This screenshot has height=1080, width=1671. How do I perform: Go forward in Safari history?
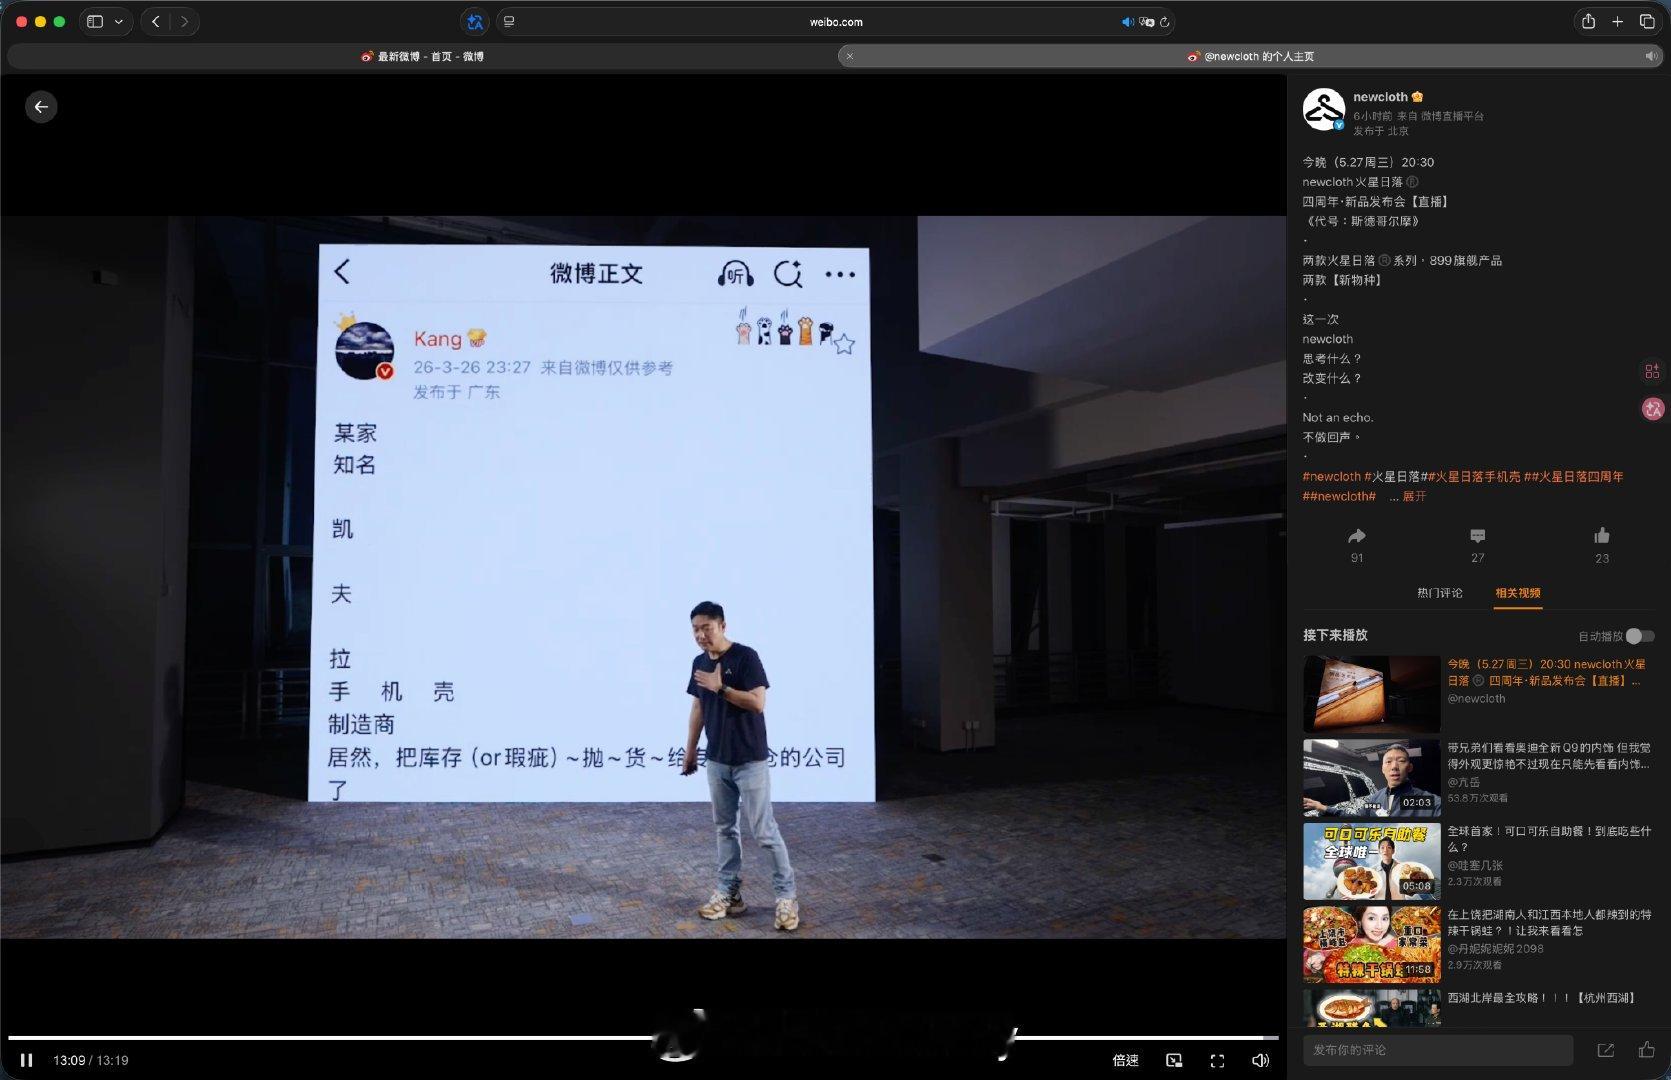pyautogui.click(x=184, y=22)
